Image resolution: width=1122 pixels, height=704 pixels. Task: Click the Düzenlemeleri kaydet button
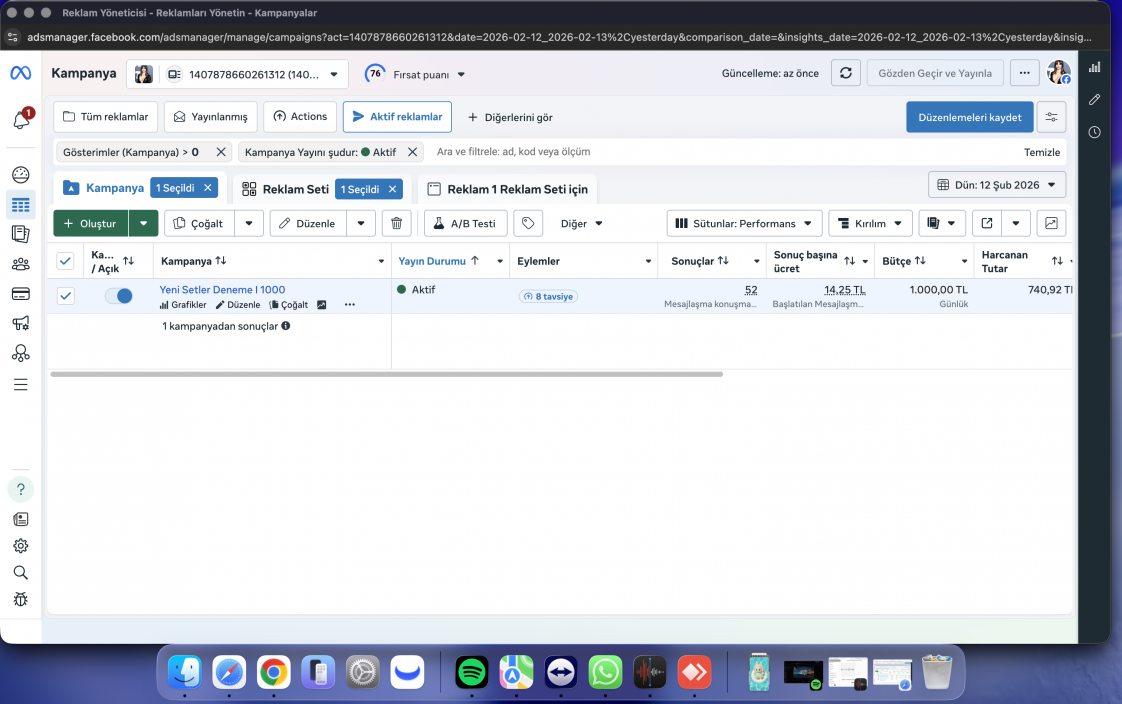970,117
